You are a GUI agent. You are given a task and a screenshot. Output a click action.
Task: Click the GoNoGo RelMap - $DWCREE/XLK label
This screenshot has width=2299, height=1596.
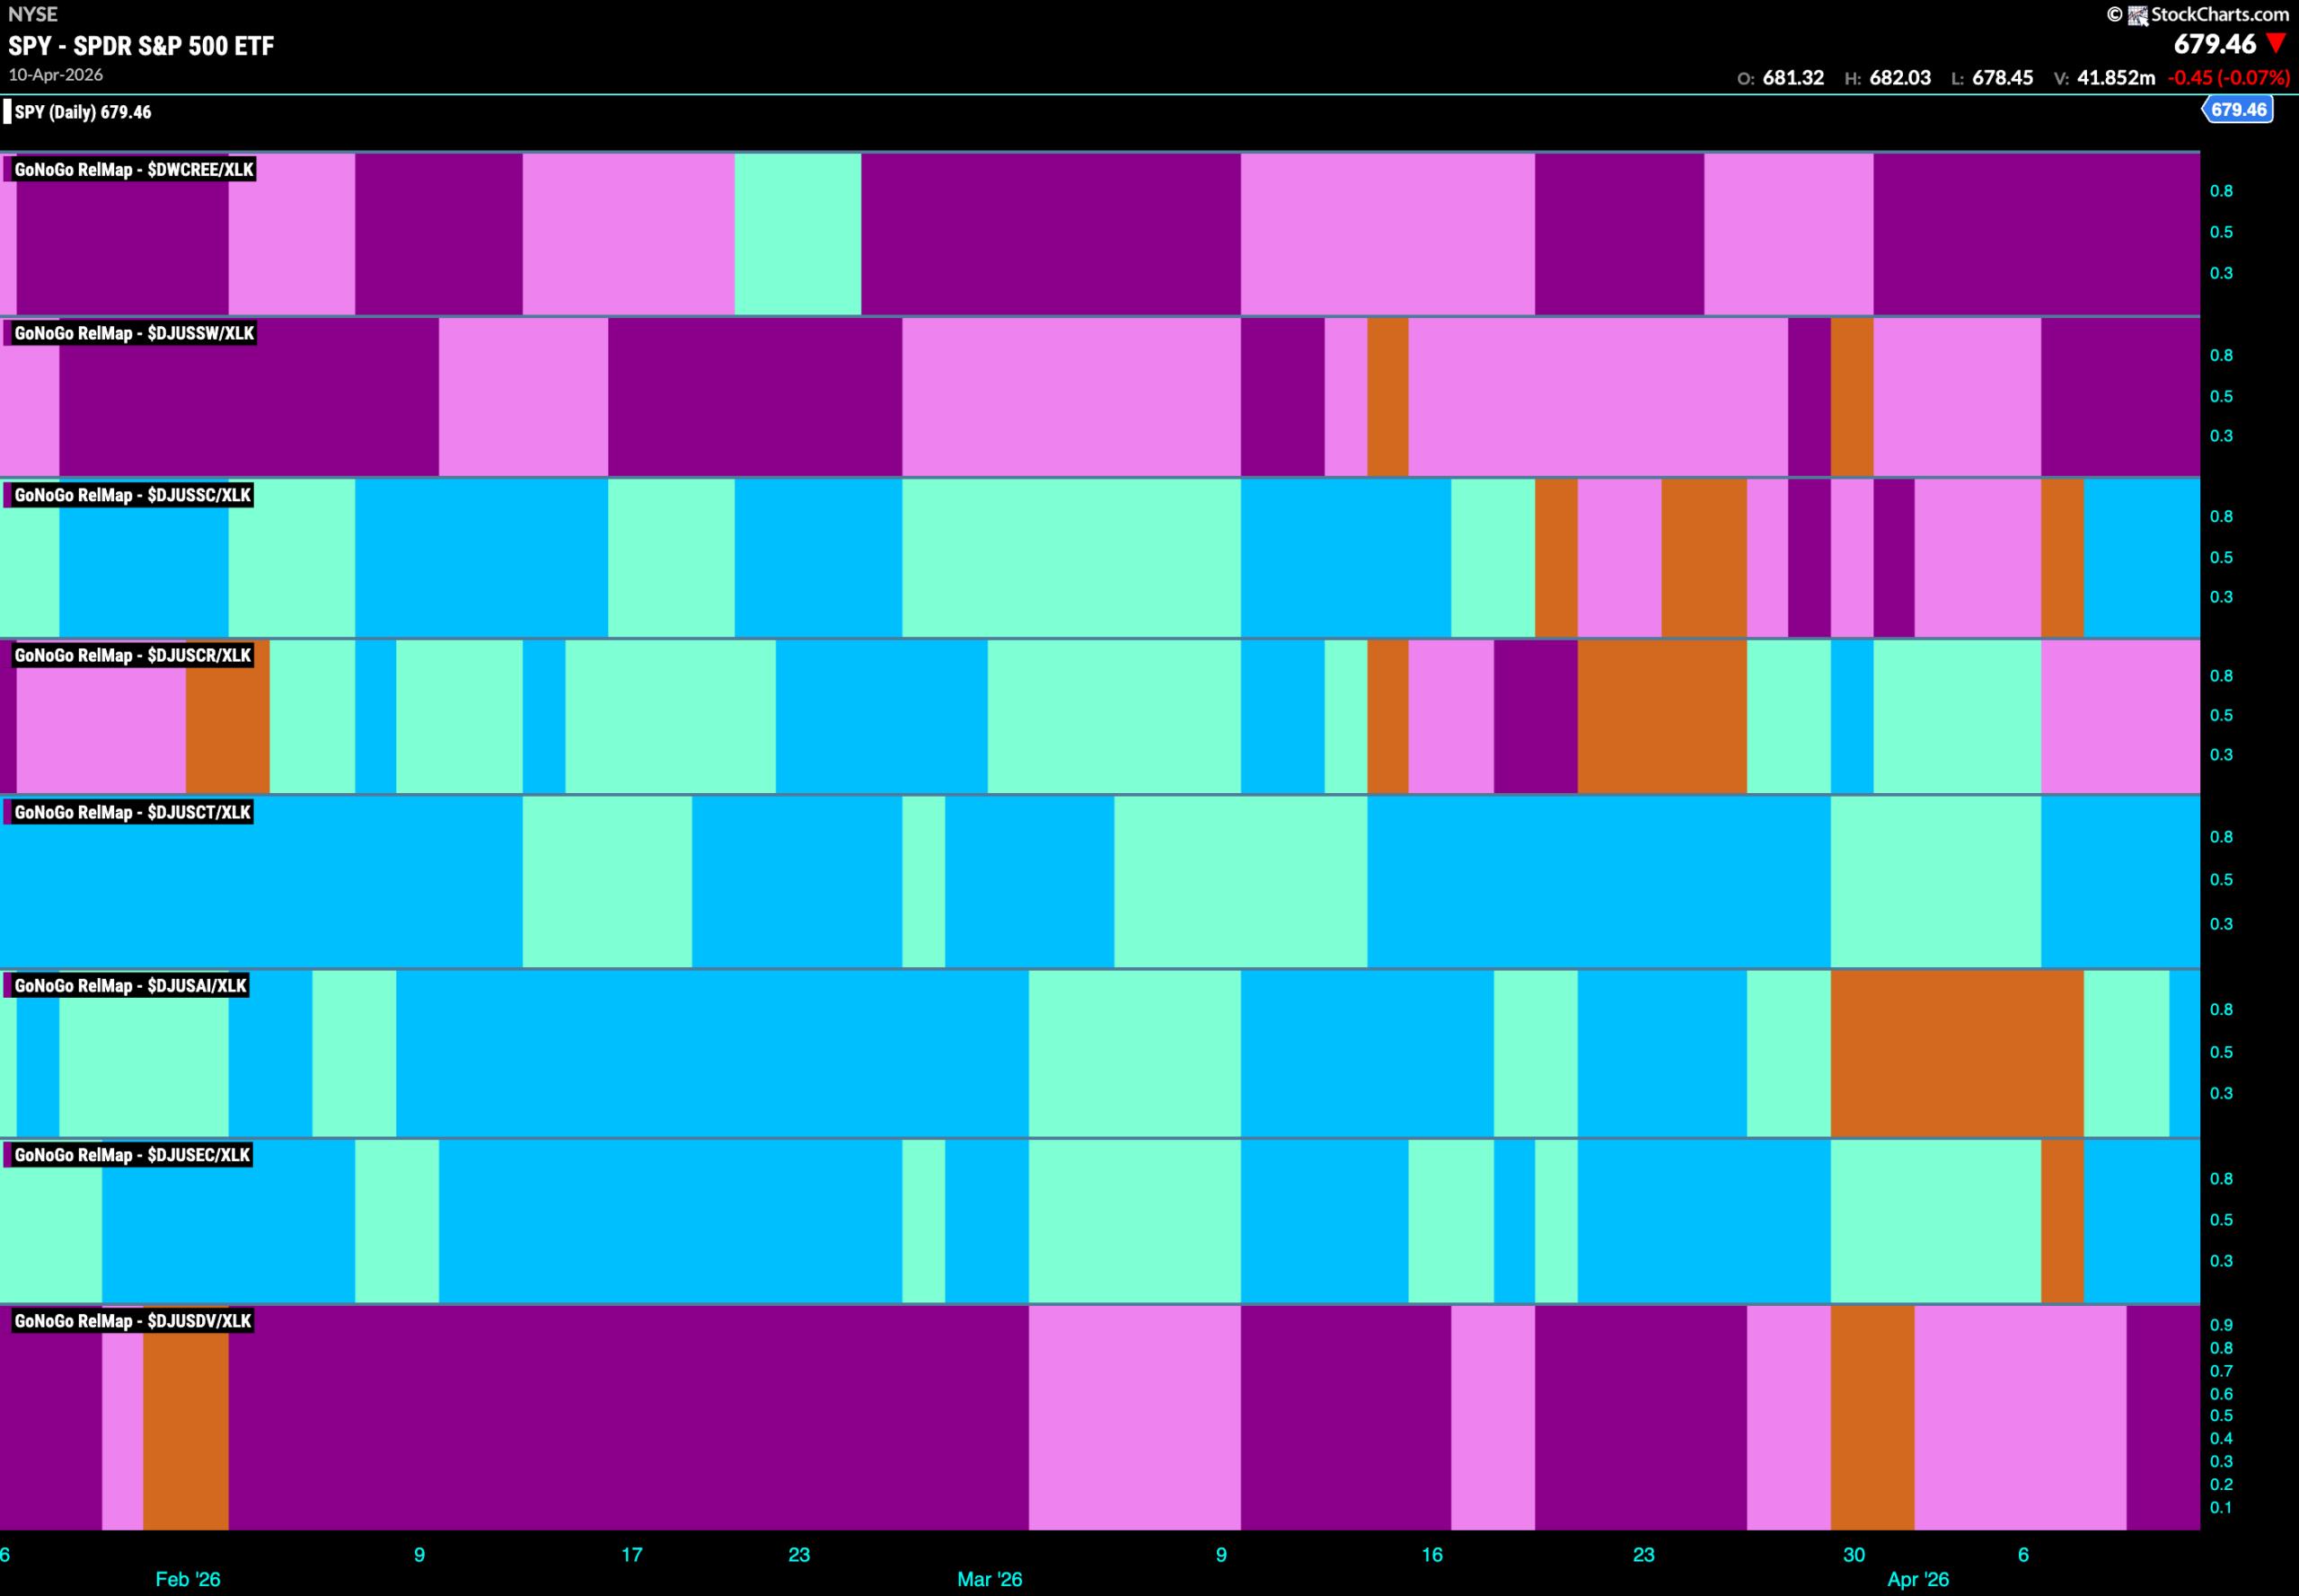coord(134,170)
